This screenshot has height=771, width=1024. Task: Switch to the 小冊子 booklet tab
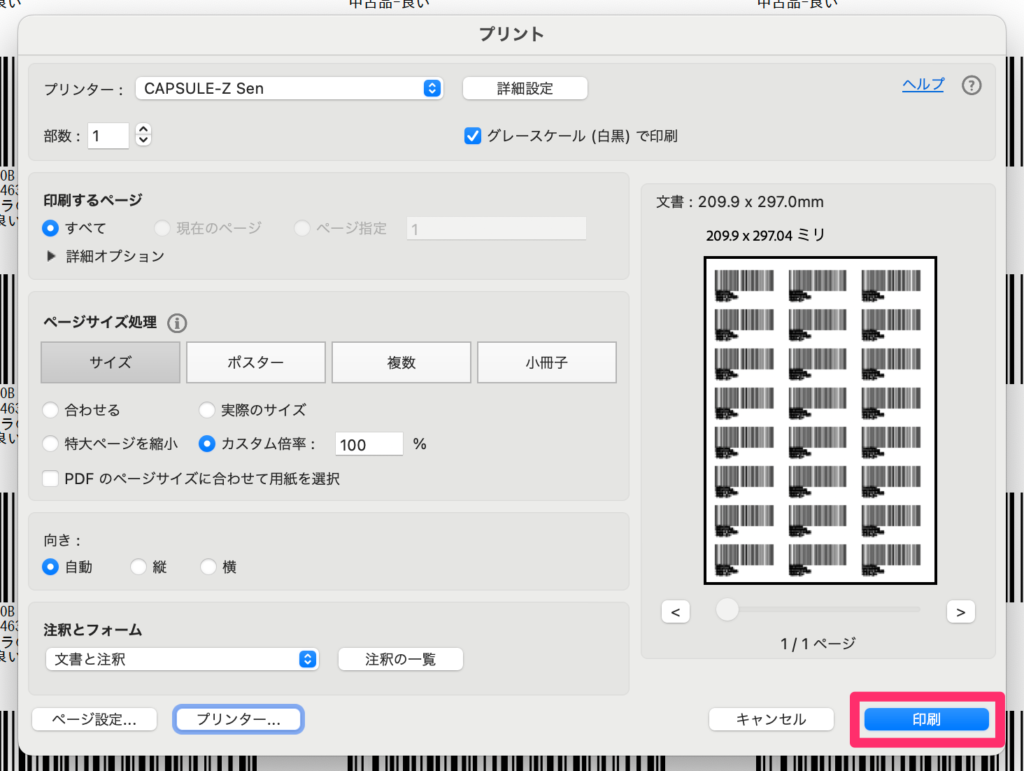546,363
